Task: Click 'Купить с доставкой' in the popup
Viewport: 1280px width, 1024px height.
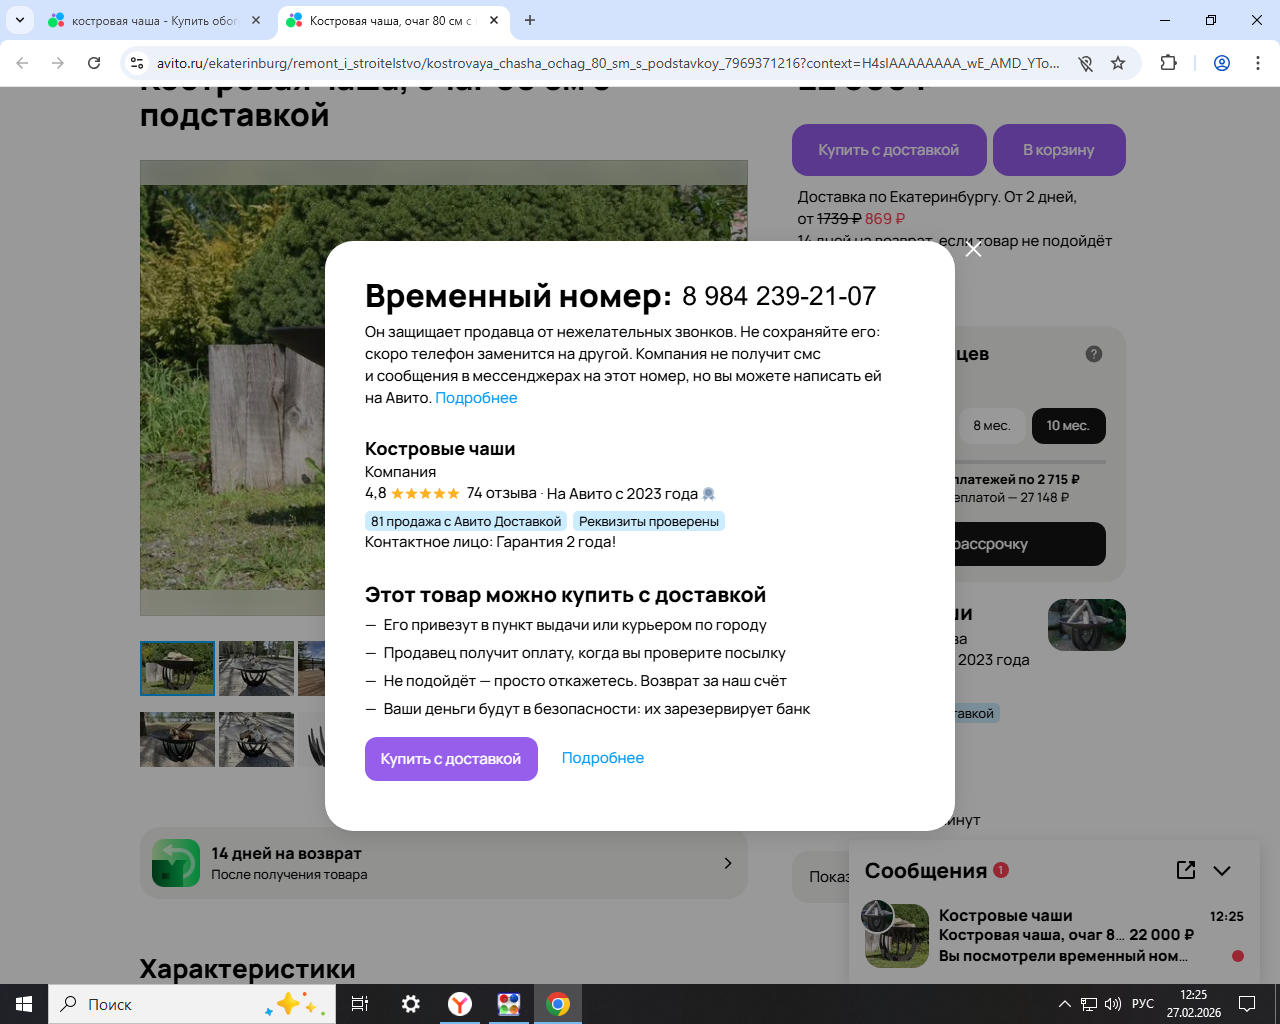Action: 451,759
